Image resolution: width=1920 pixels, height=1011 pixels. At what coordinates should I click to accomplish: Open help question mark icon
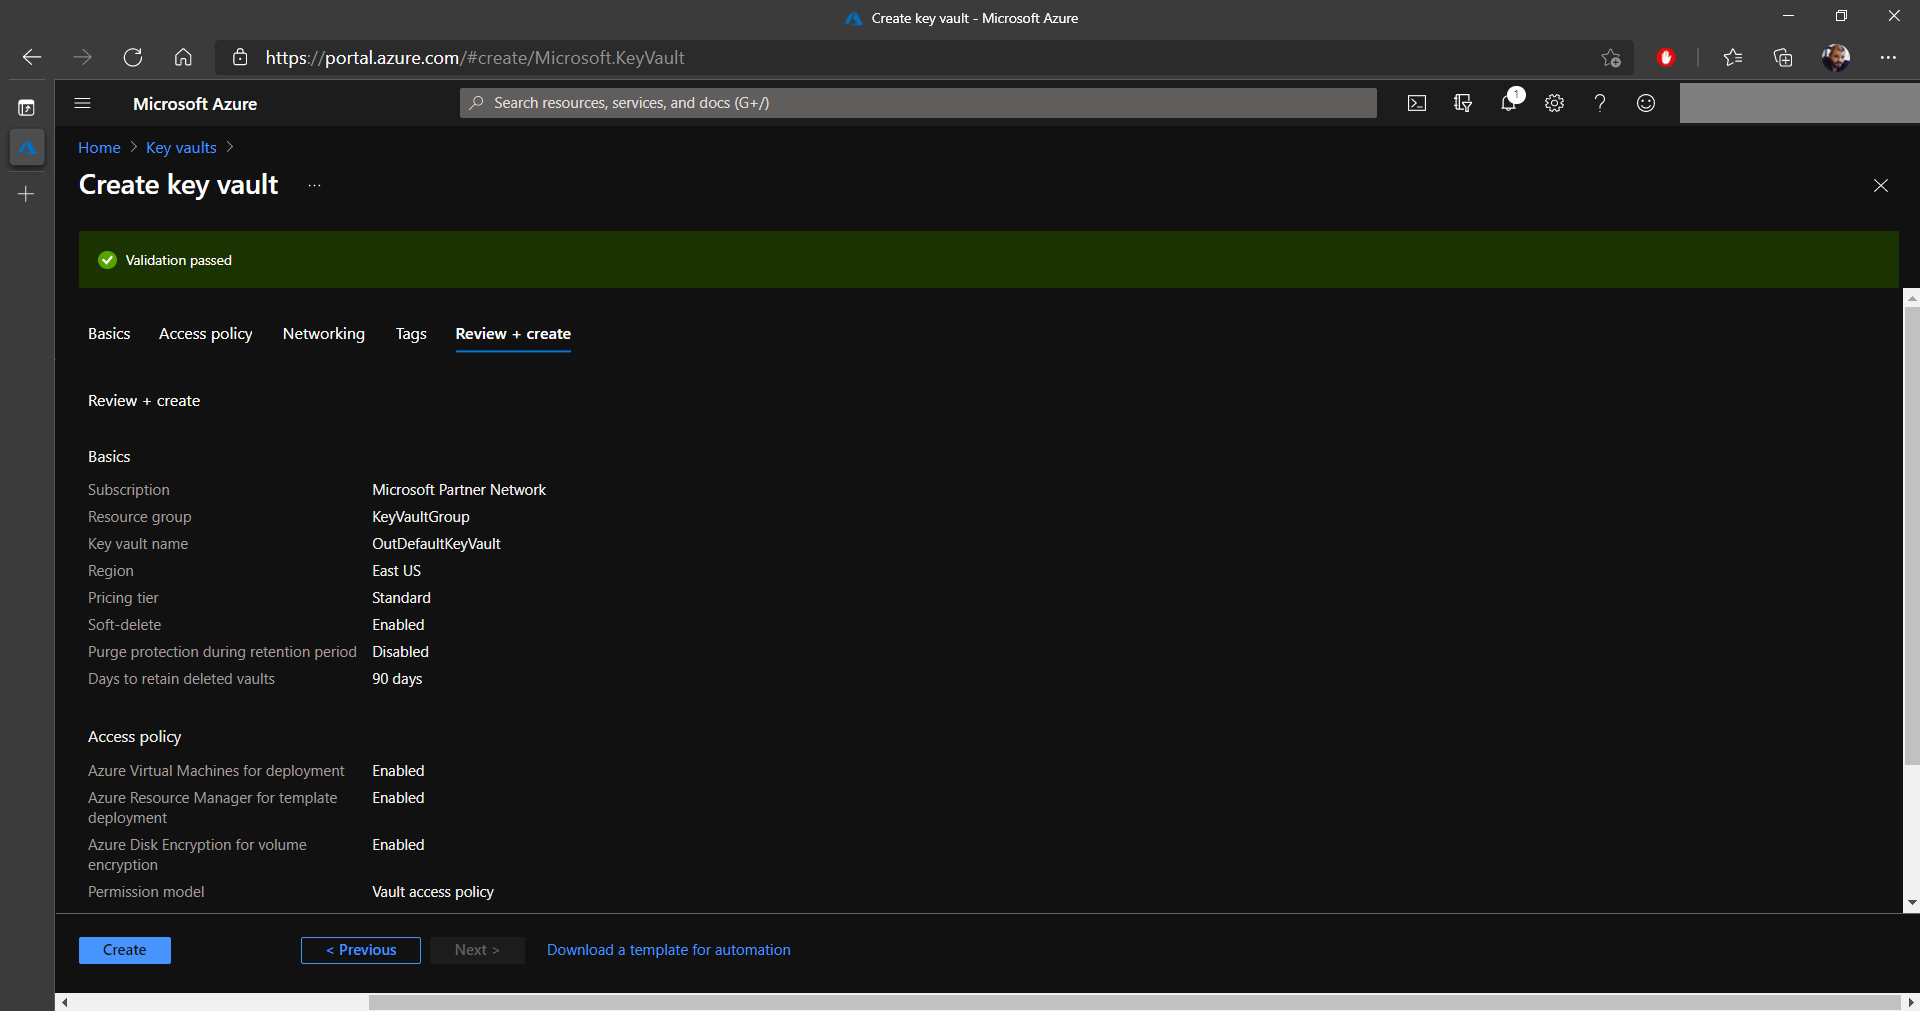pyautogui.click(x=1600, y=103)
